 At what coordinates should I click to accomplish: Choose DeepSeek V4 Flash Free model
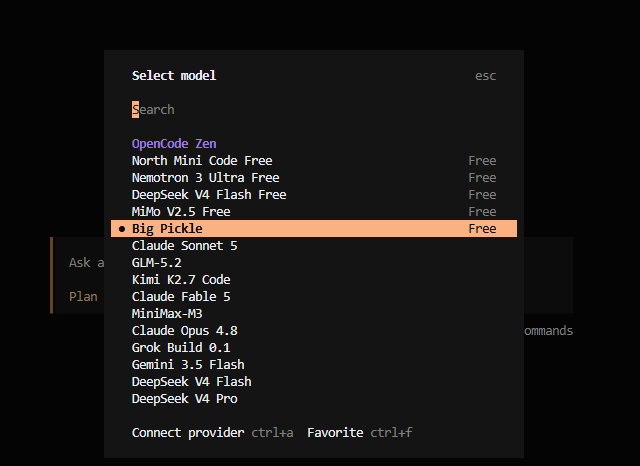[313, 195]
